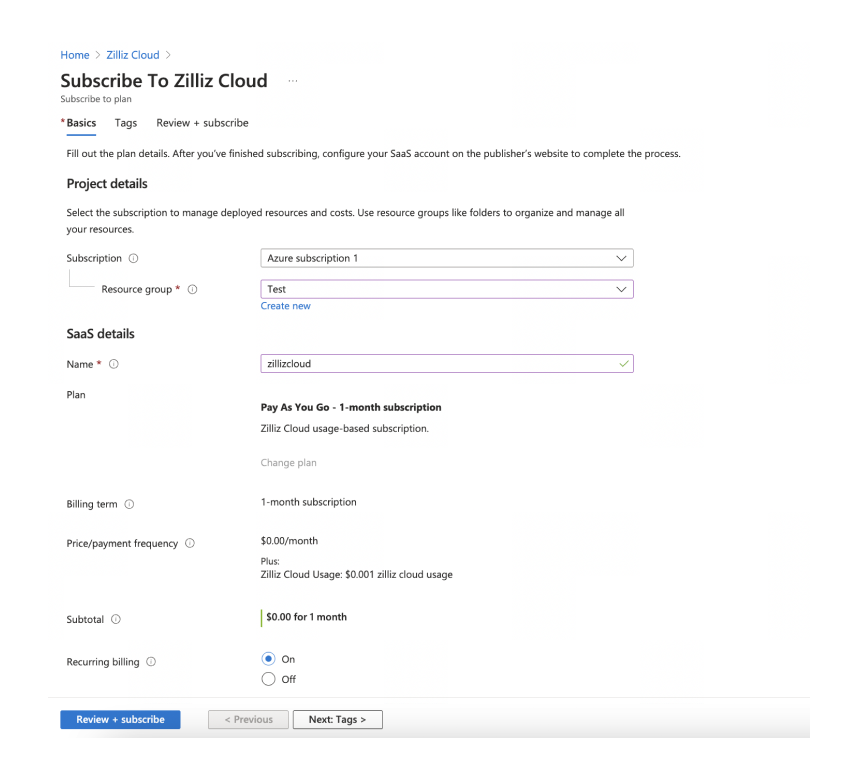Image resolution: width=858 pixels, height=777 pixels.
Task: Click the Recurring billing info icon
Action: (151, 661)
